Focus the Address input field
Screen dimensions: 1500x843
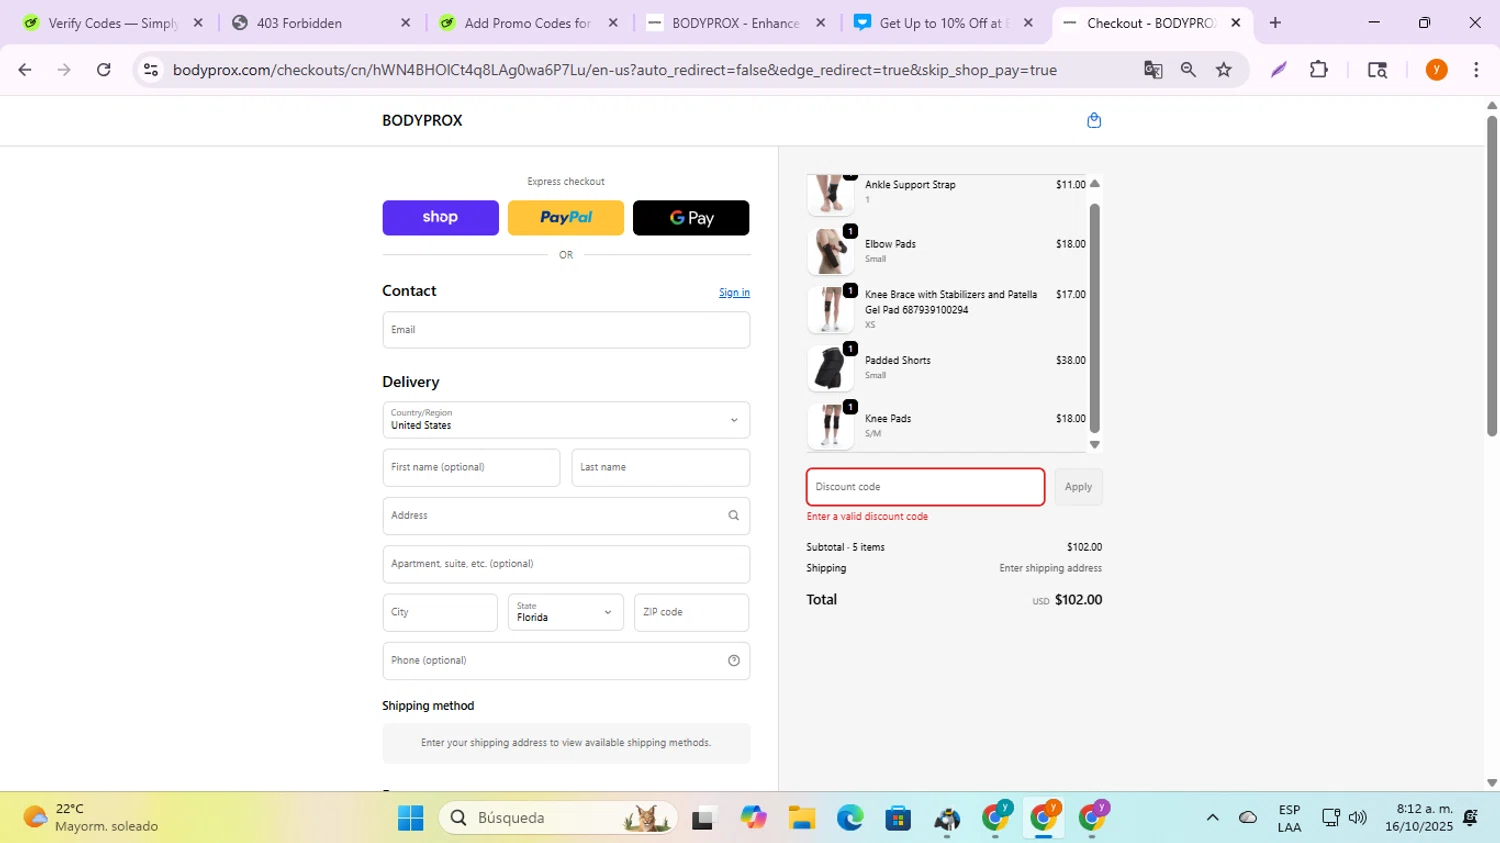pyautogui.click(x=566, y=516)
